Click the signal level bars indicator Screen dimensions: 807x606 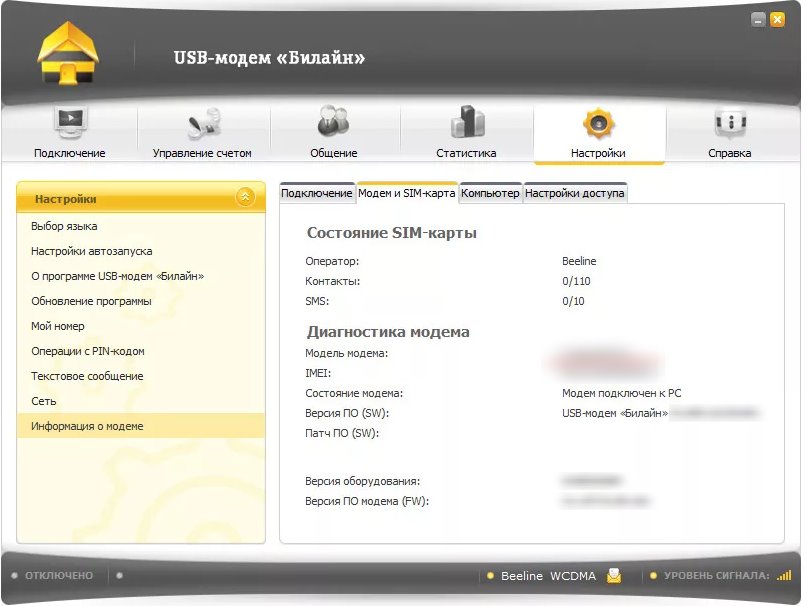(783, 575)
